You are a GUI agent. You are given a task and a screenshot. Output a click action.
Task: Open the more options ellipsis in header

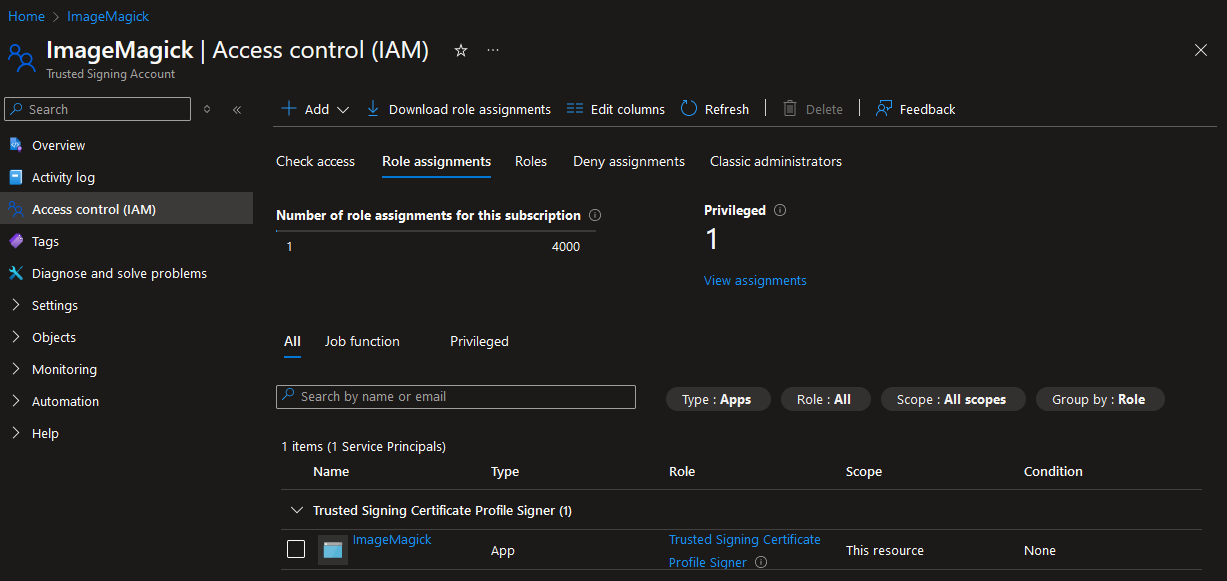point(493,50)
